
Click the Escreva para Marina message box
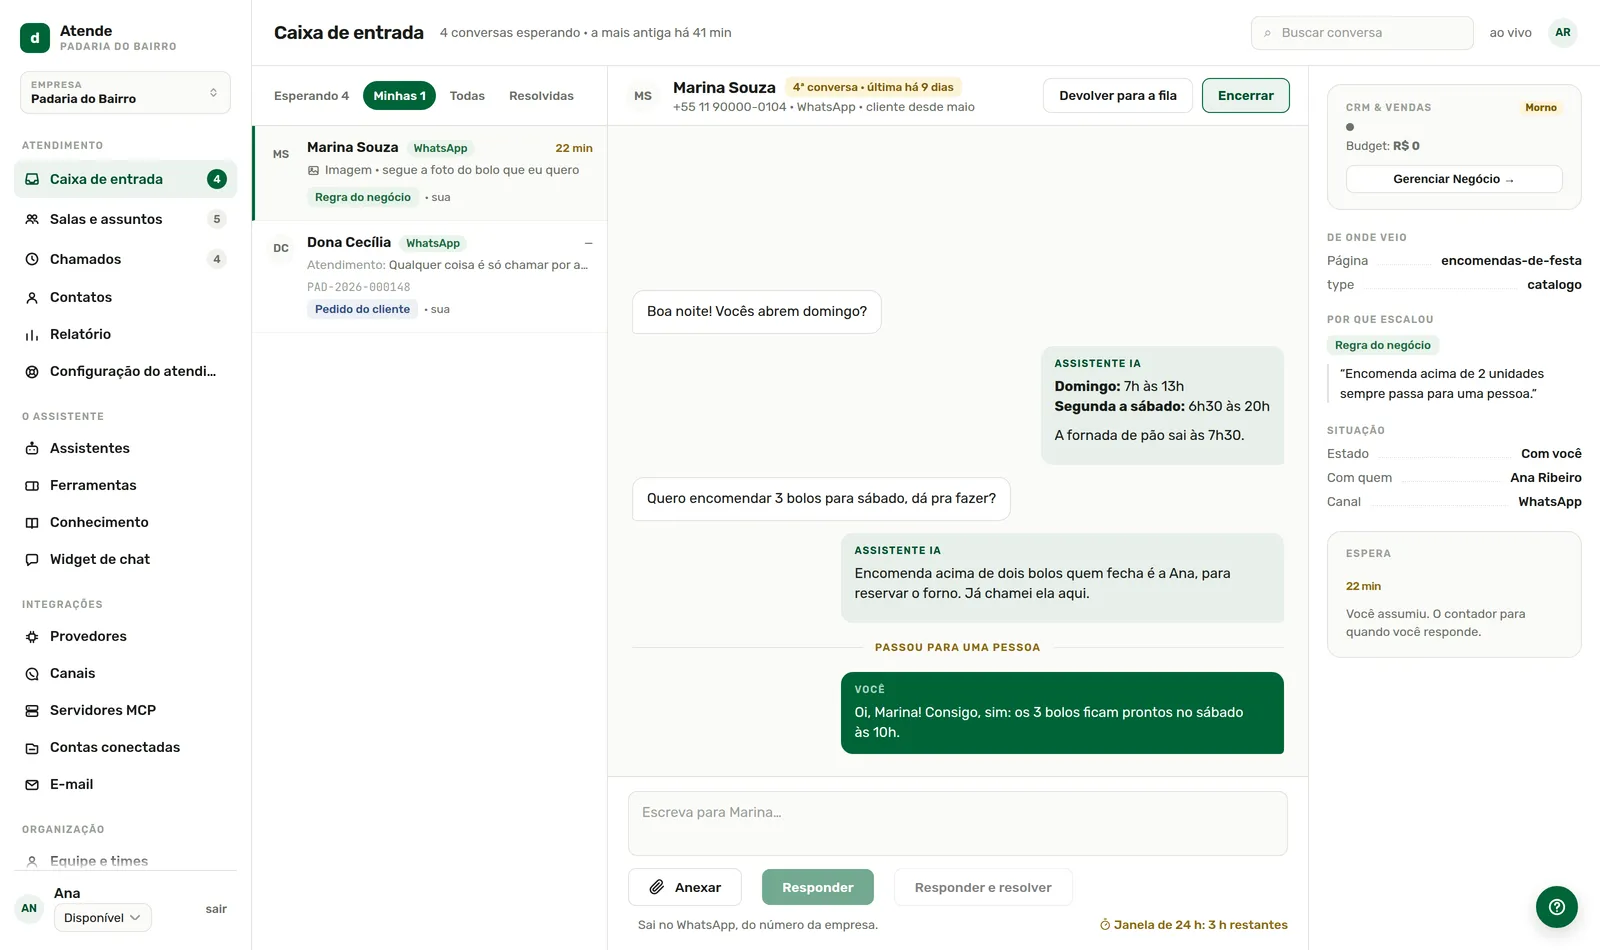coord(958,824)
